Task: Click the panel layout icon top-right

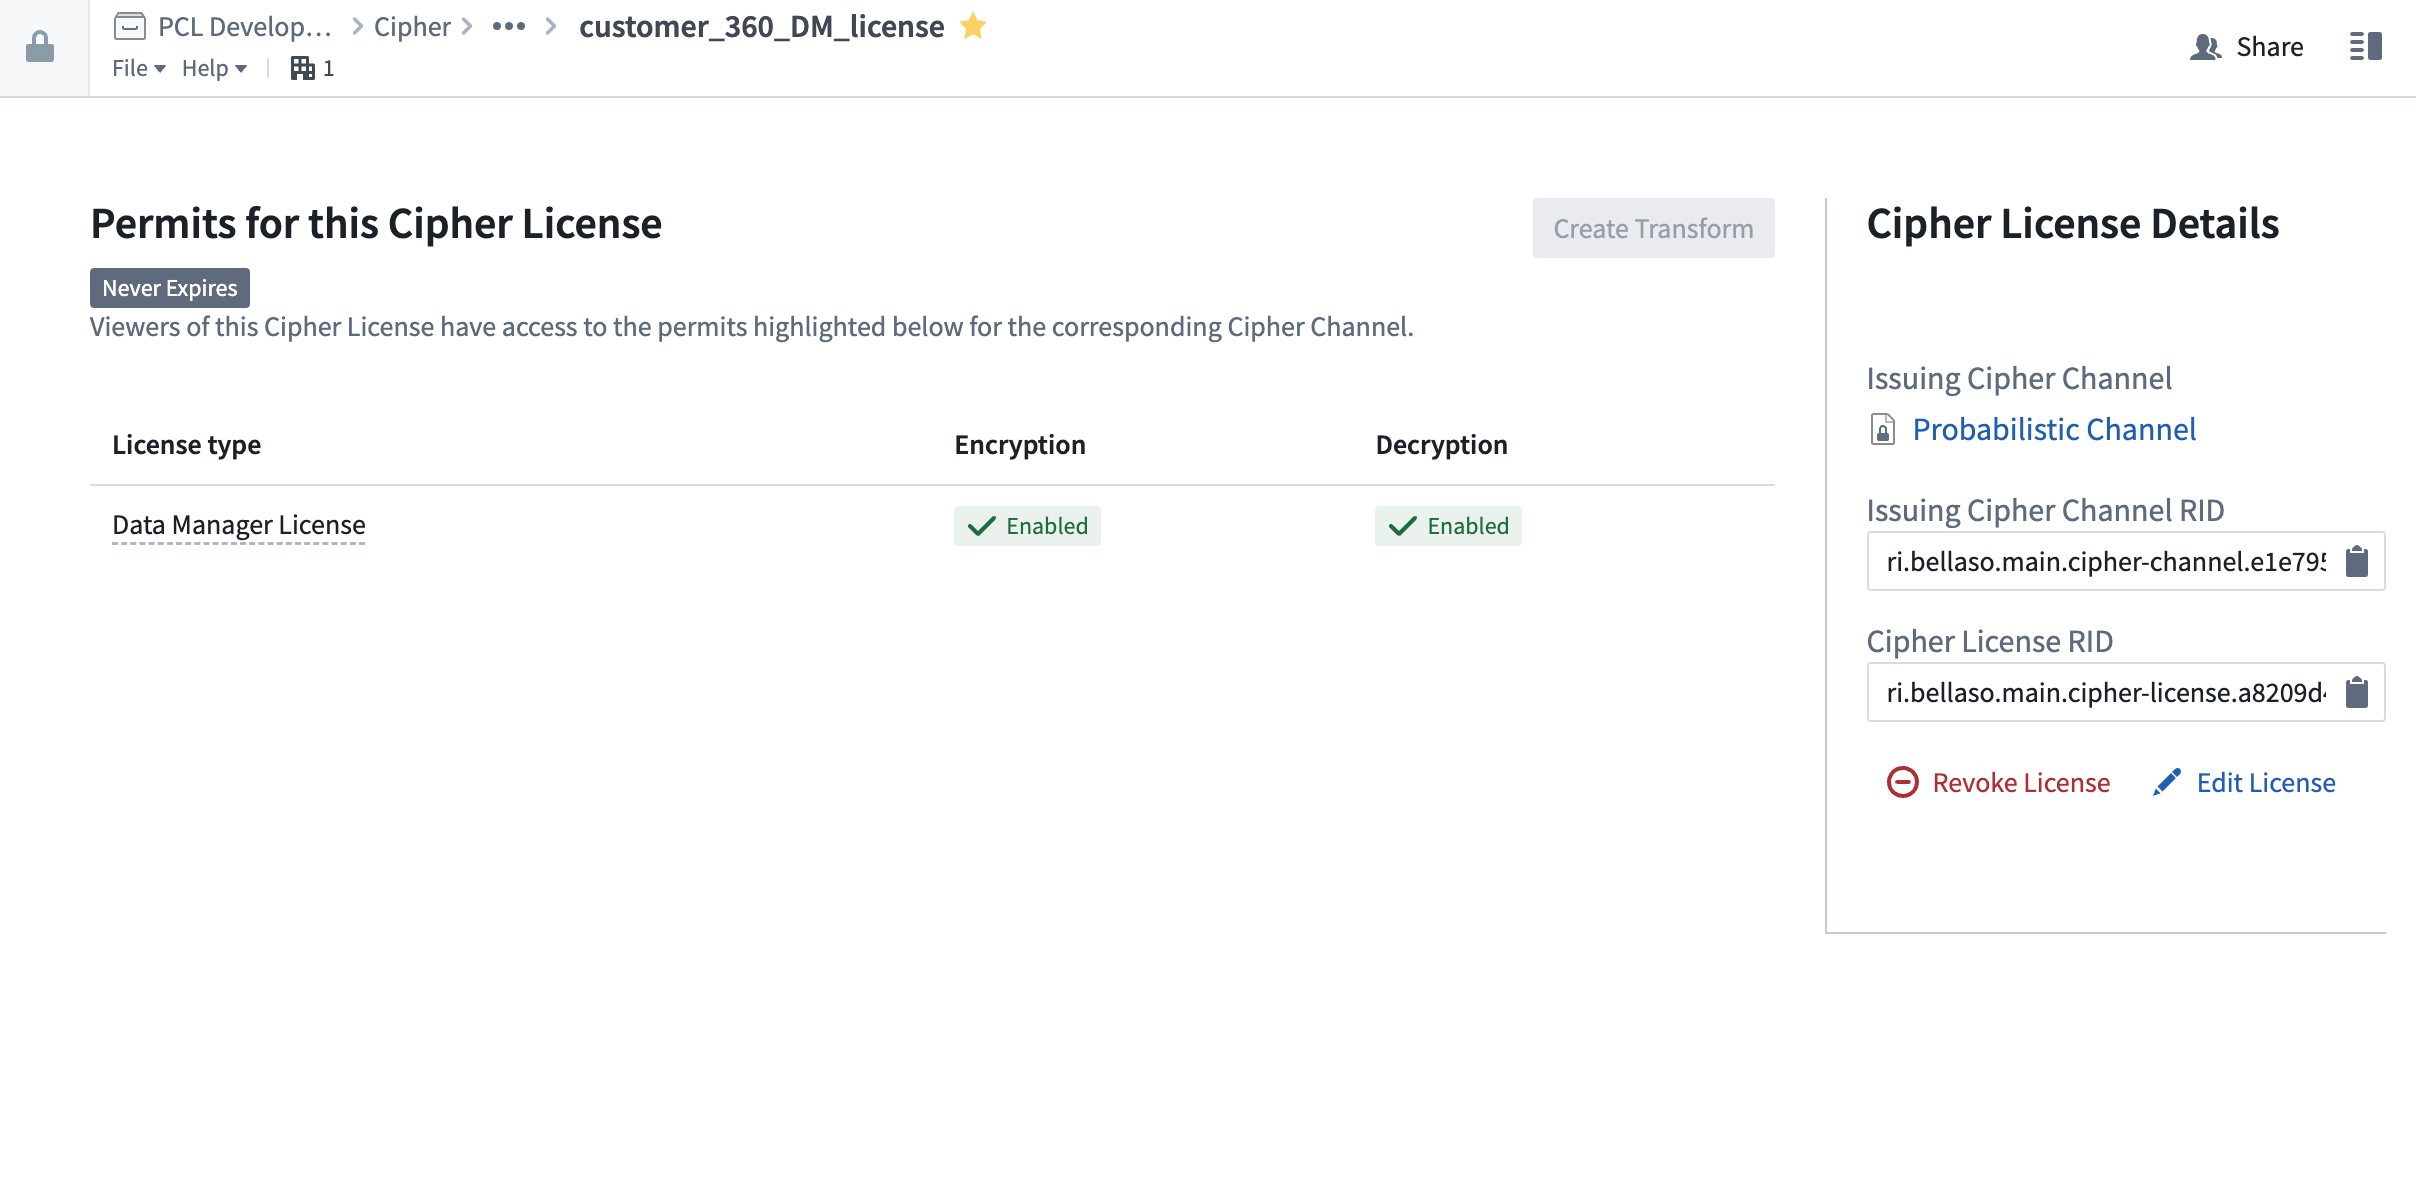Action: 2365,46
